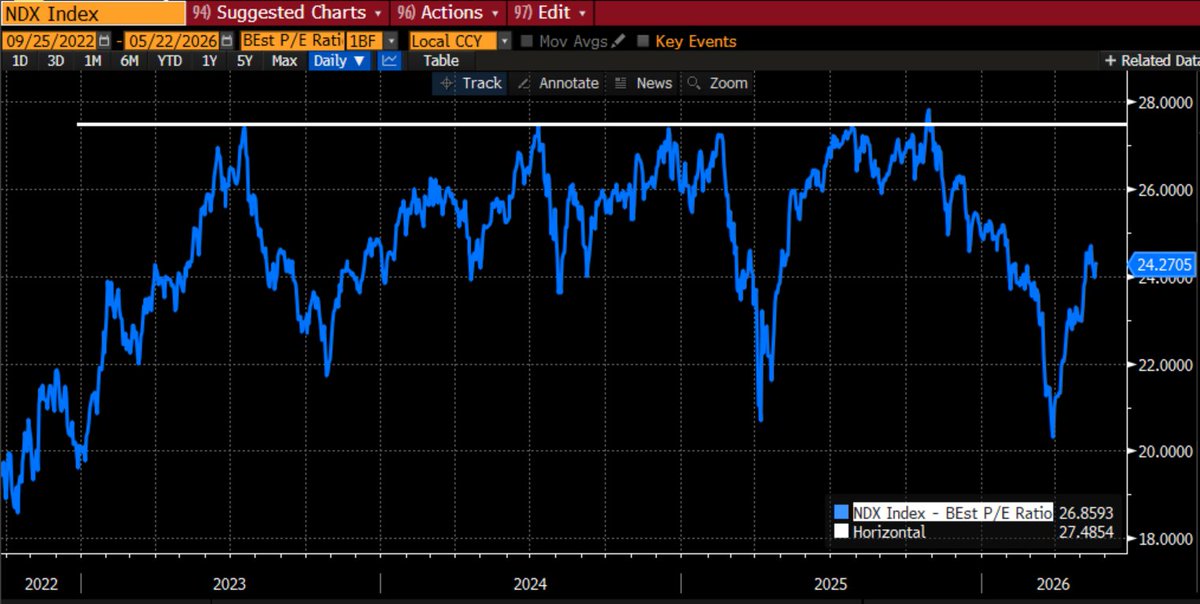
Task: Select the line chart type icon
Action: 390,61
